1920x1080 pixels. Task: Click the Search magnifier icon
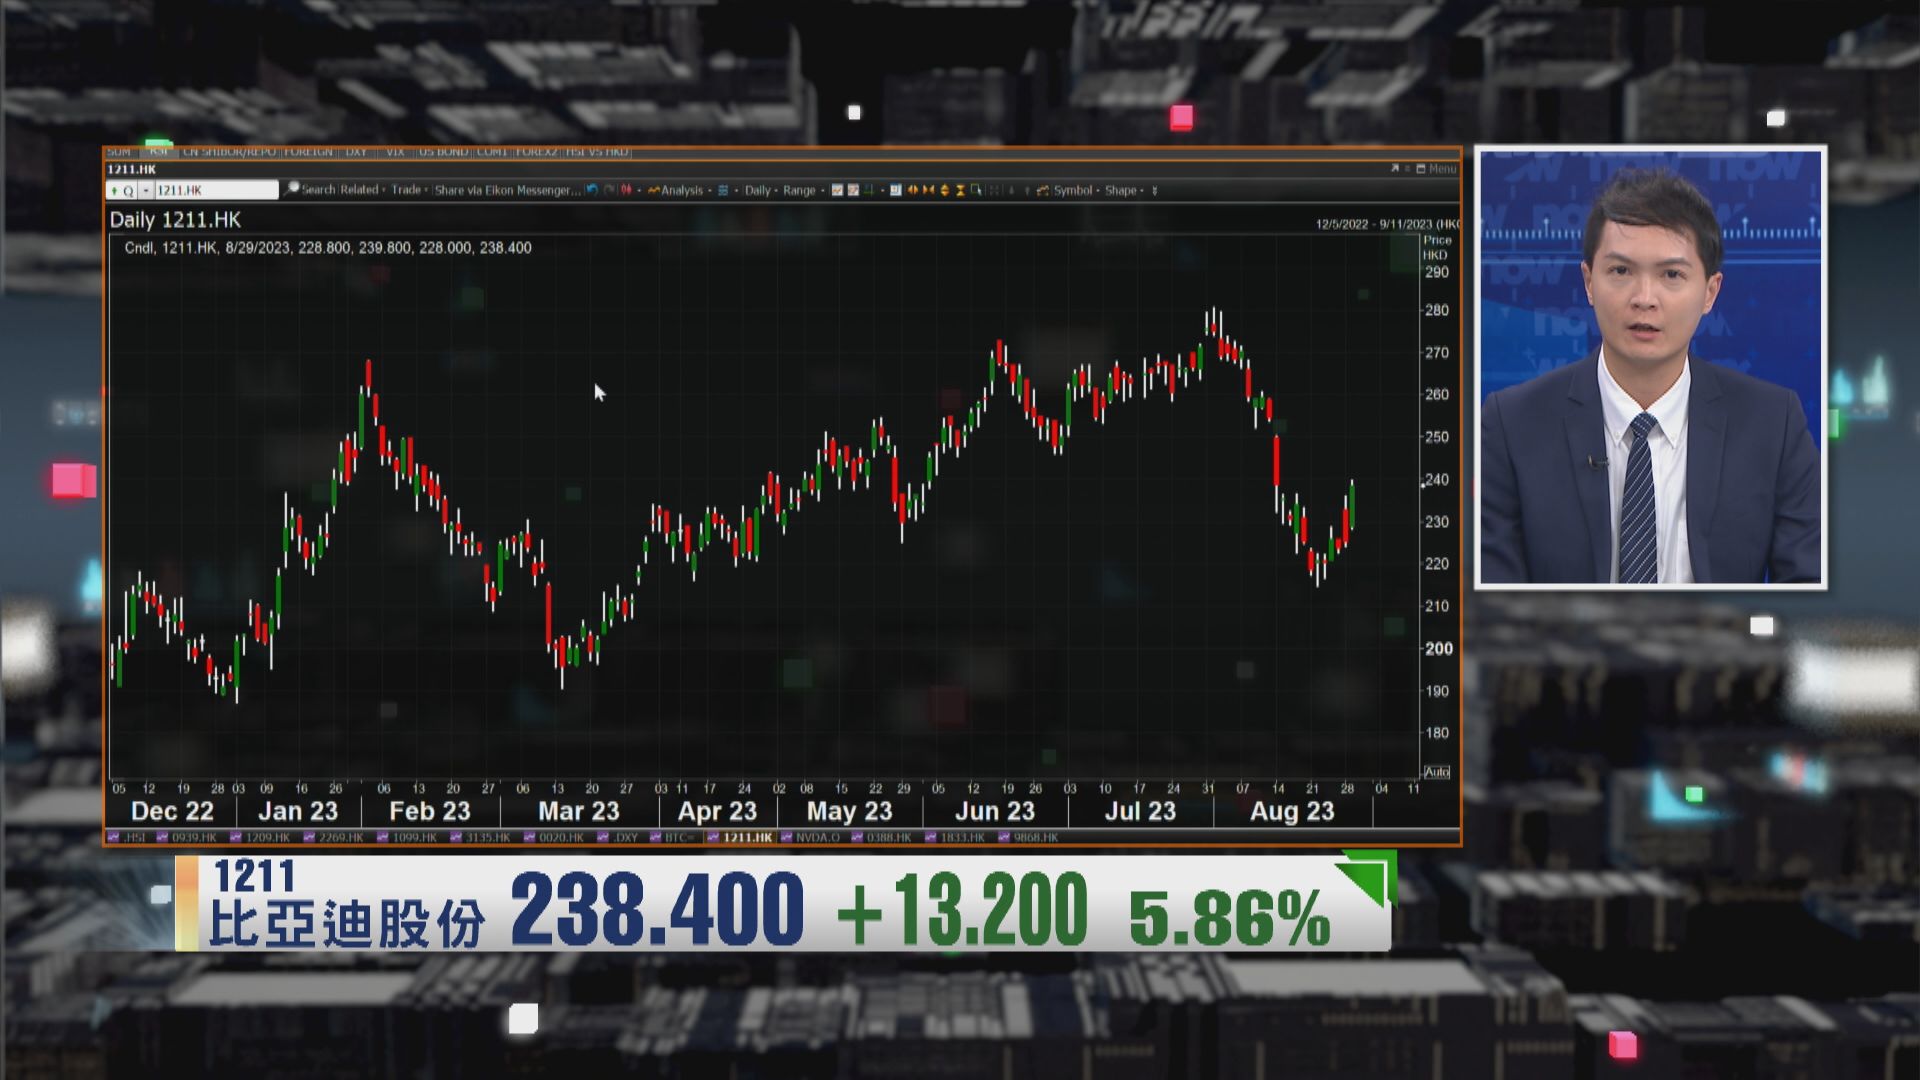tap(292, 189)
